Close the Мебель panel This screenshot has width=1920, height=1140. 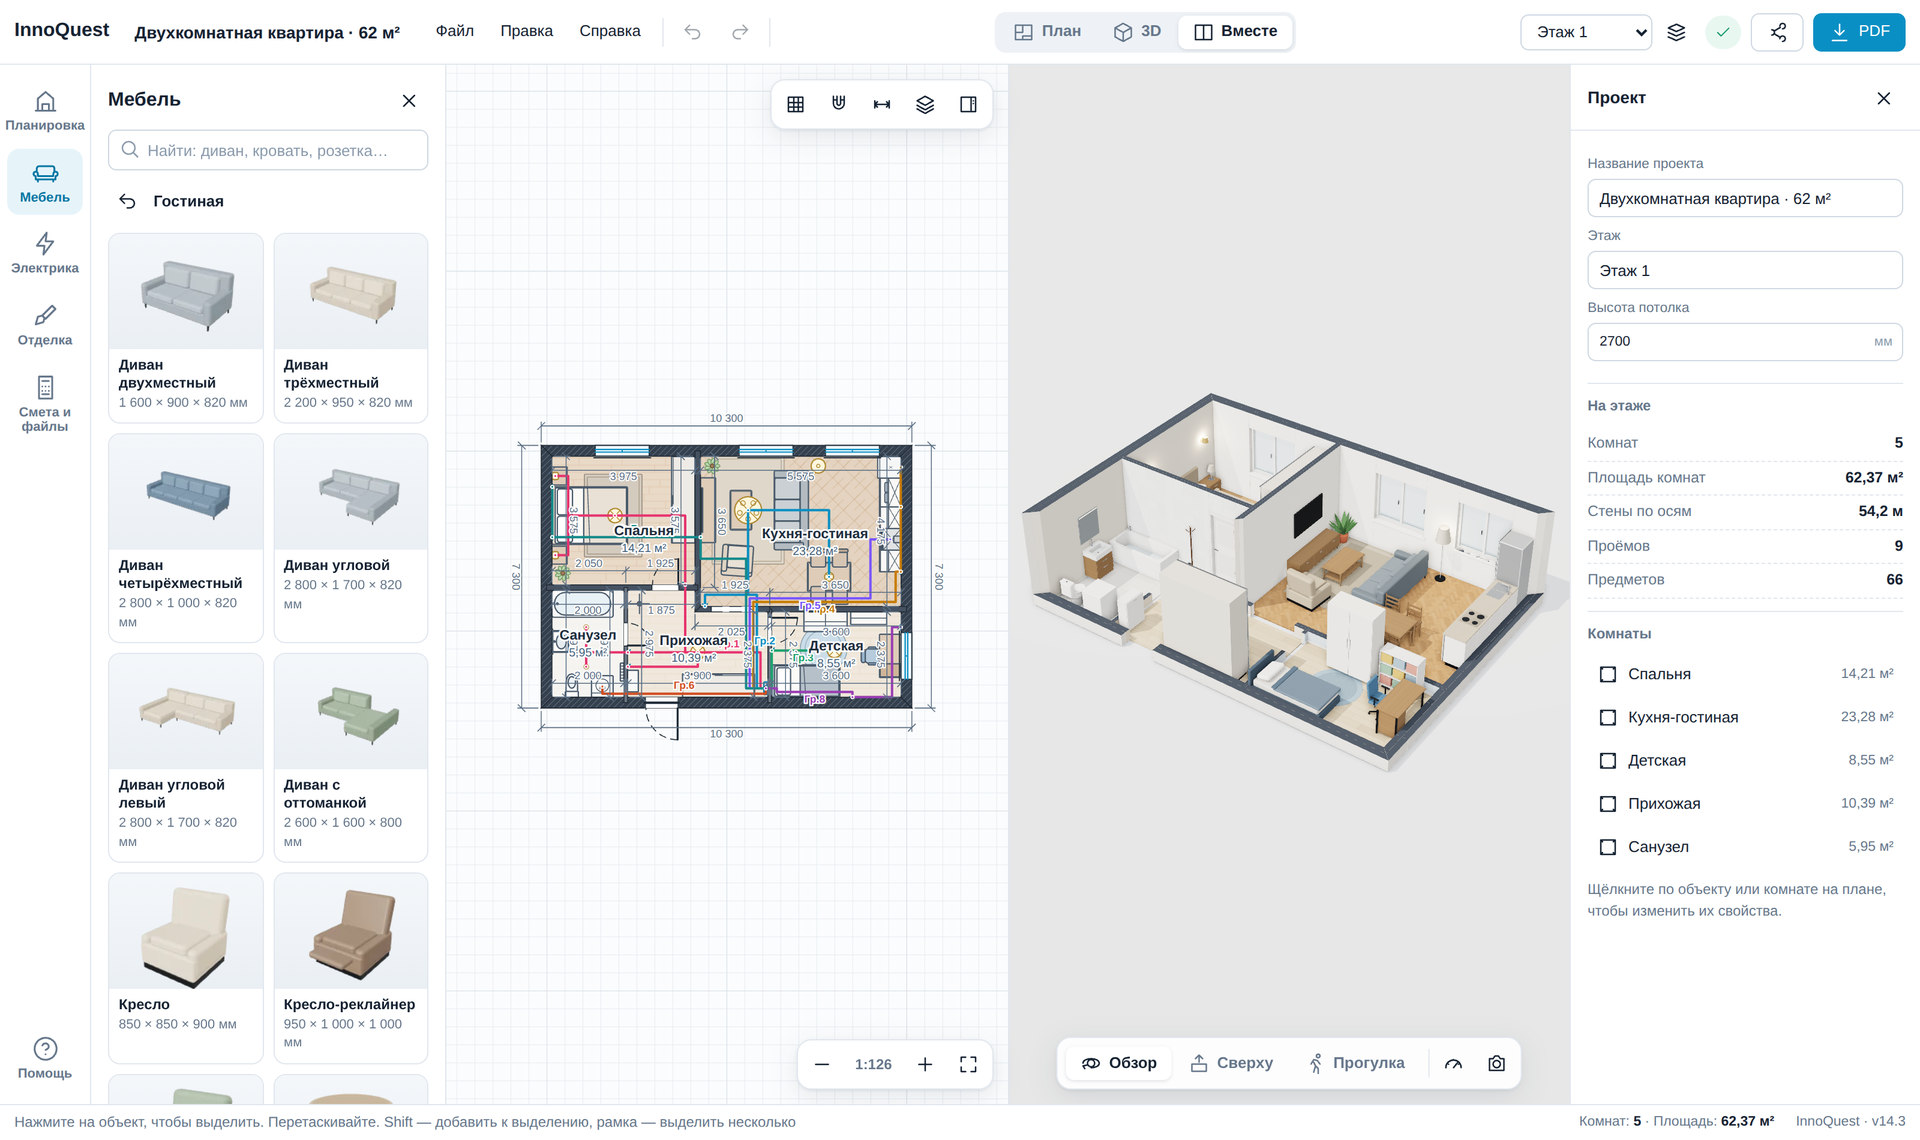tap(409, 101)
